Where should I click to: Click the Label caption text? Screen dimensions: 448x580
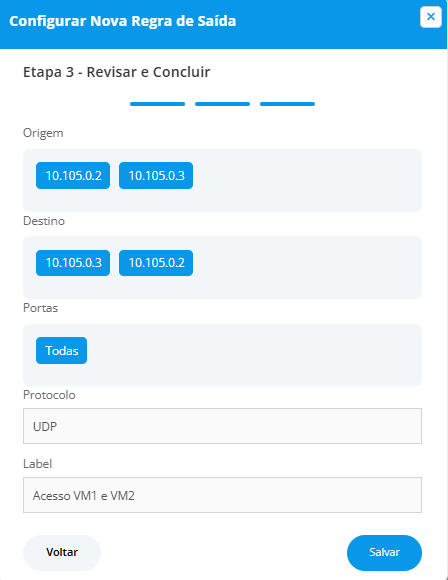click(x=37, y=463)
